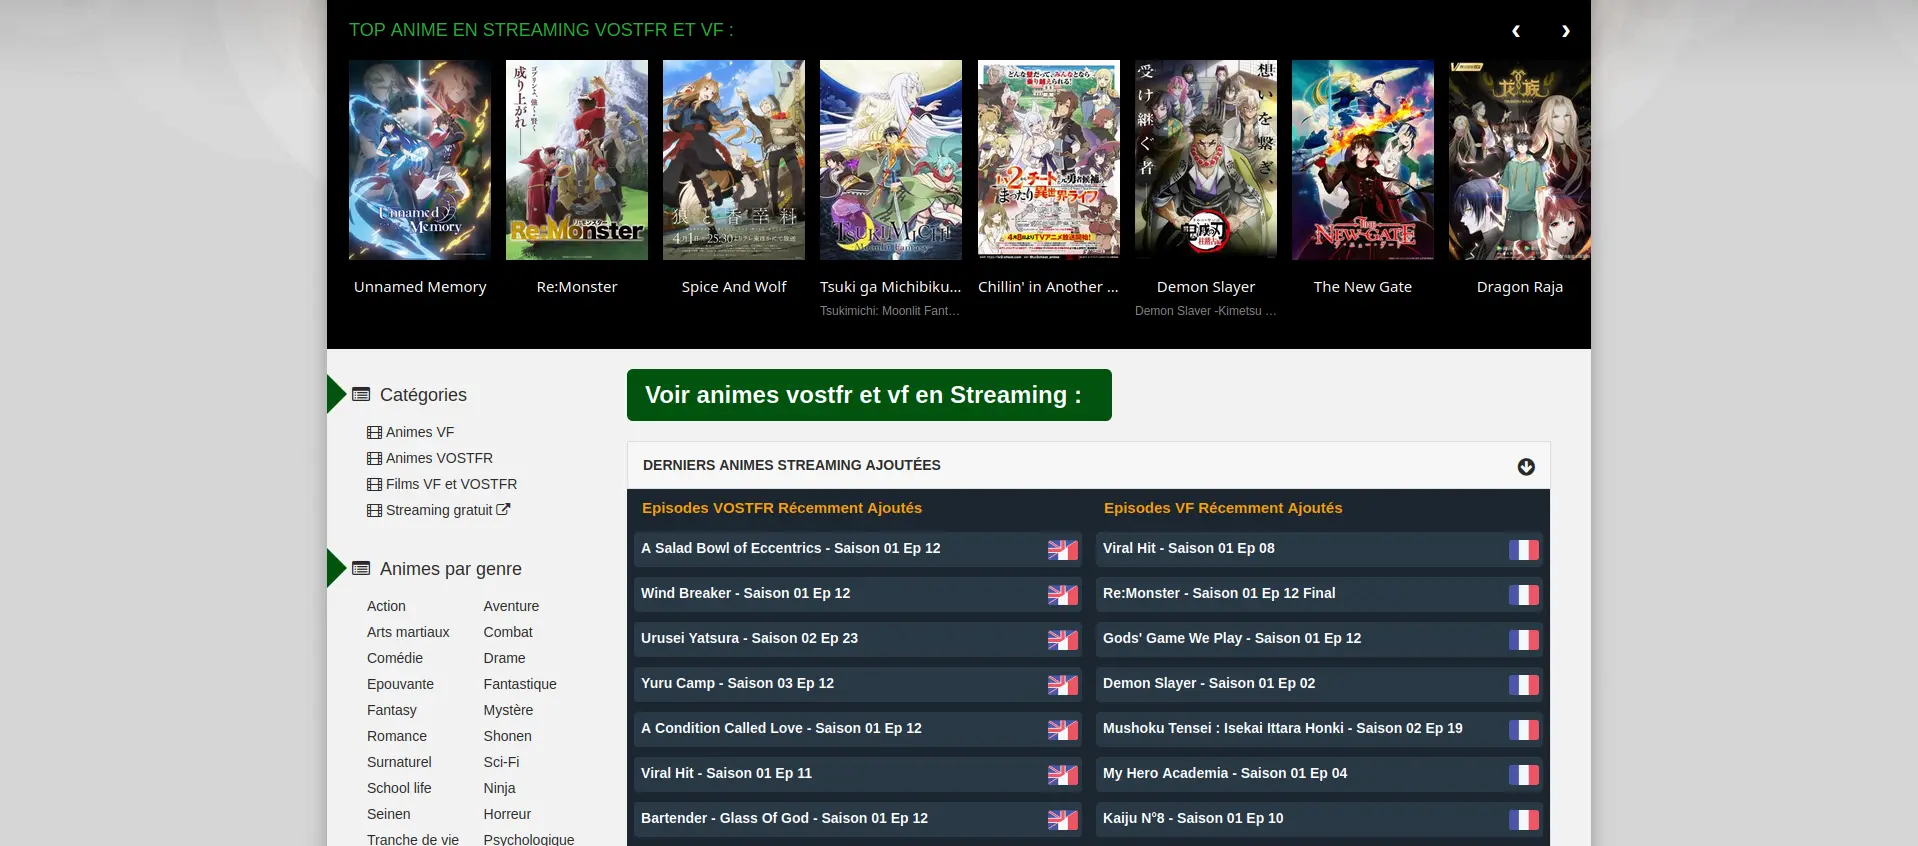Open the Animes VOSTFR category
Image resolution: width=1918 pixels, height=846 pixels.
click(439, 458)
